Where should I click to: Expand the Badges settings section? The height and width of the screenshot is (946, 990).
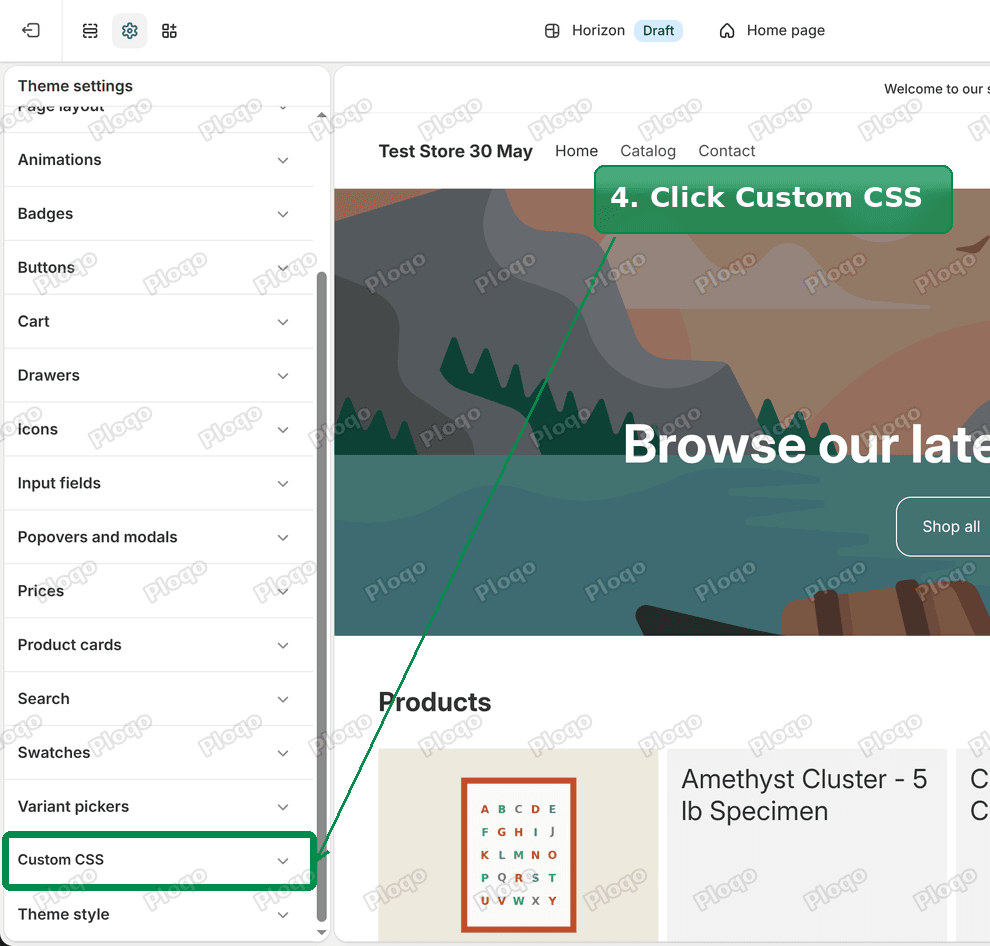click(158, 213)
